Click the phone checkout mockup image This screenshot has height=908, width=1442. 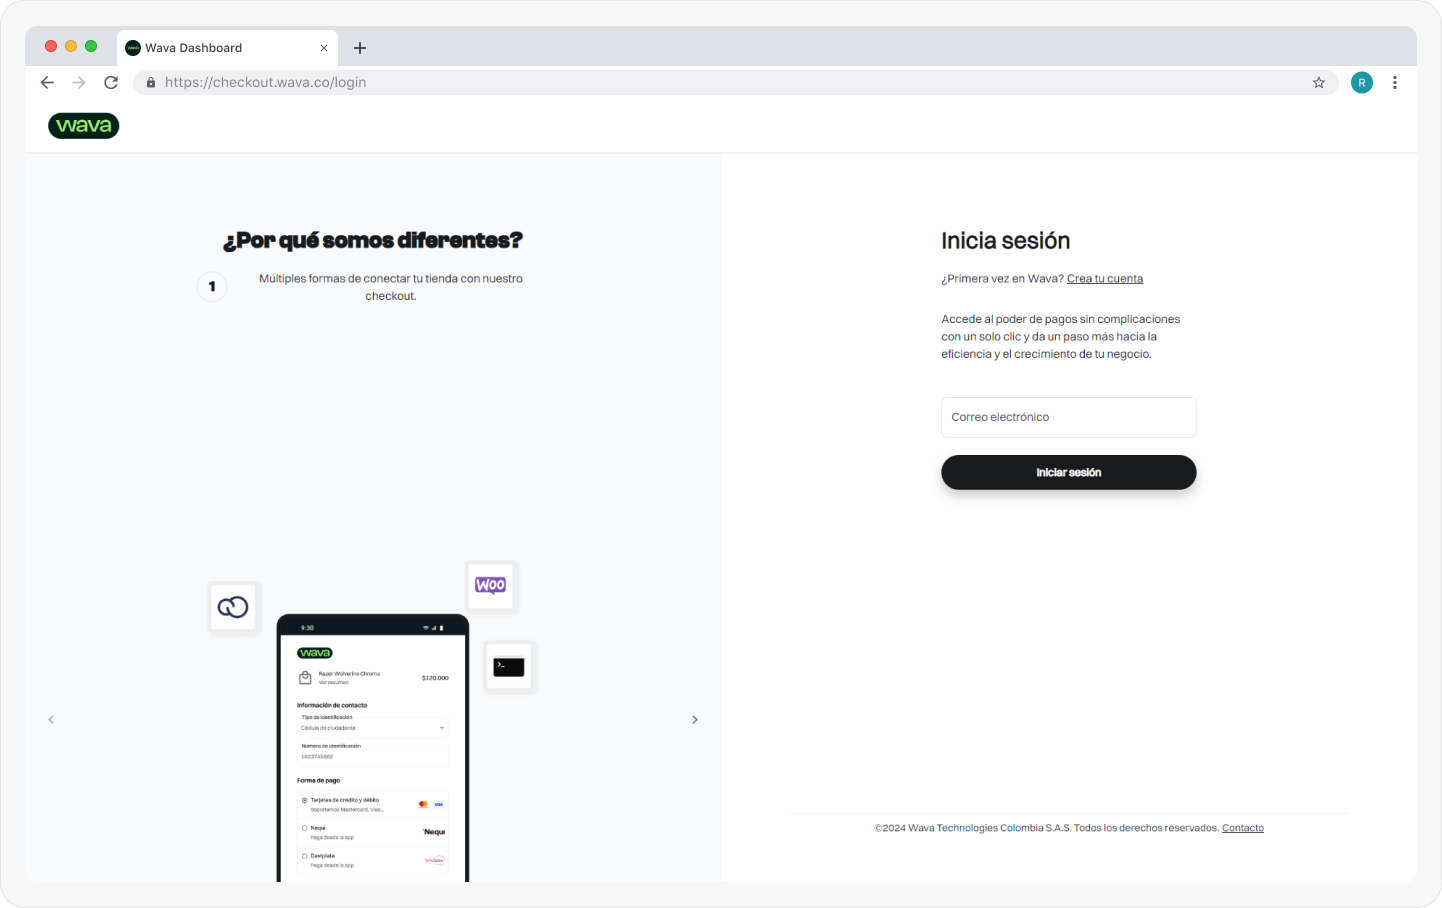(373, 748)
